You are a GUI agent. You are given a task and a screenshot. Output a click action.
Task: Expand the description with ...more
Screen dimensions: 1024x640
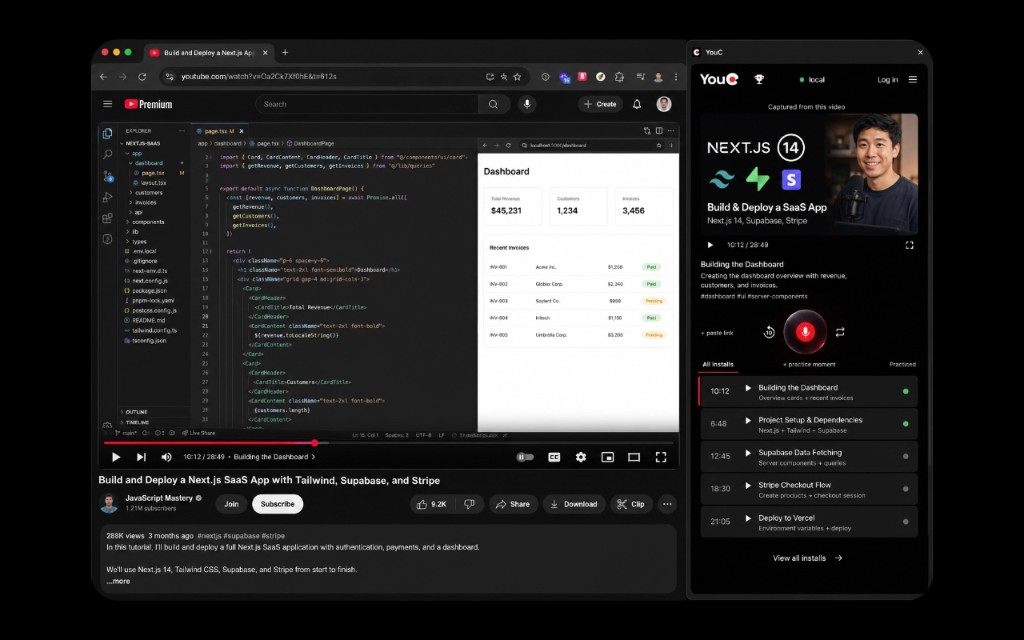[118, 581]
